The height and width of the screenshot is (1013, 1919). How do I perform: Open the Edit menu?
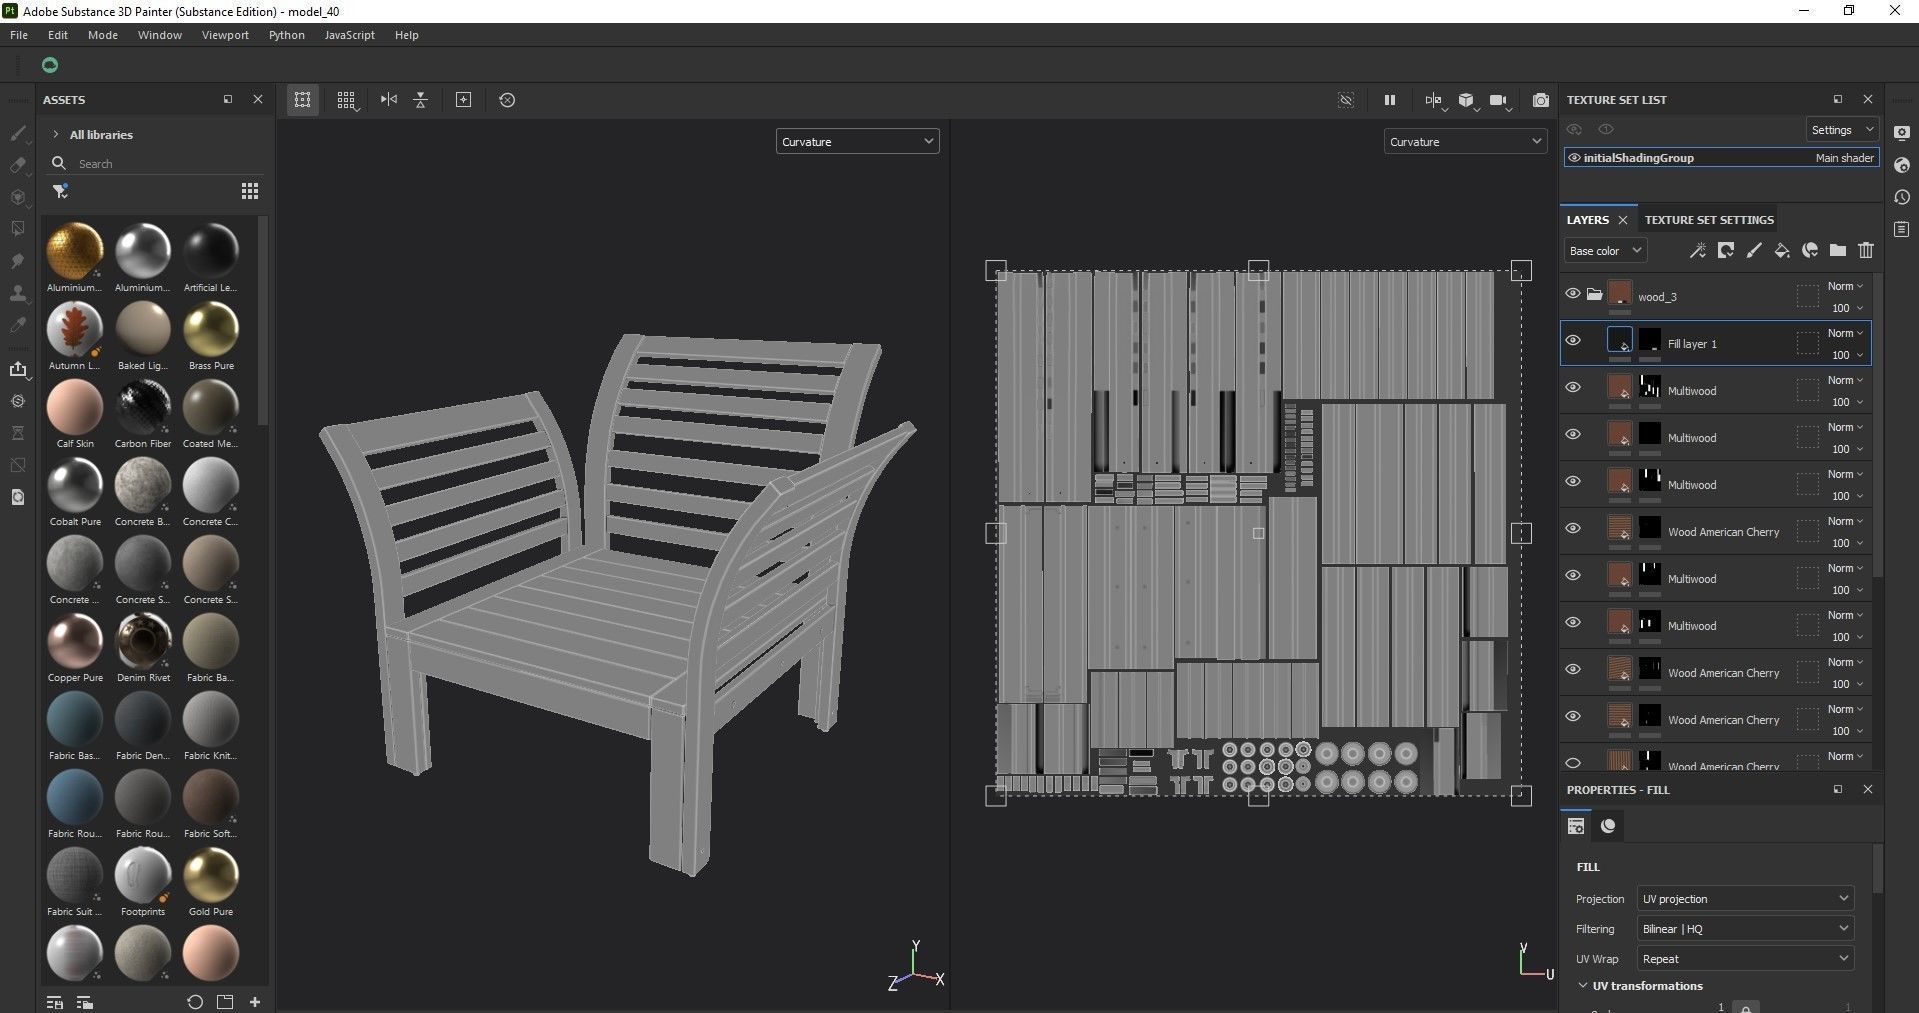pos(58,35)
